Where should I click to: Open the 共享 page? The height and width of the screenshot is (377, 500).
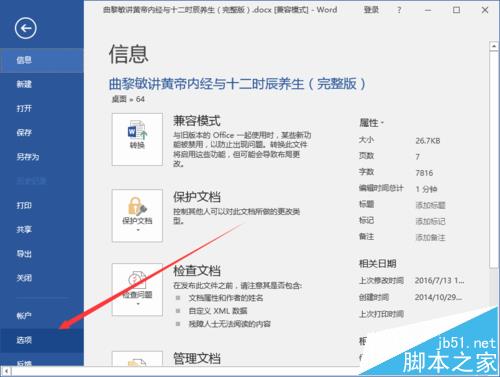[x=42, y=230]
